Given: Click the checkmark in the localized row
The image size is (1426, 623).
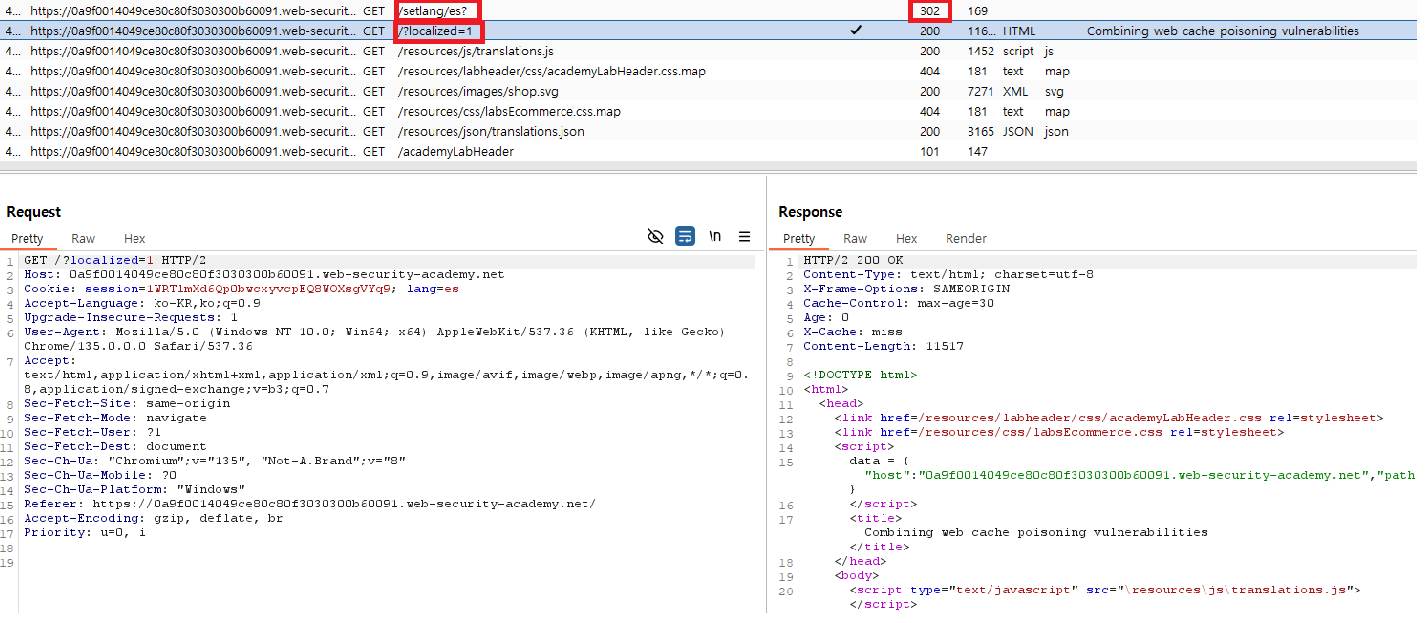Looking at the screenshot, I should click(856, 31).
